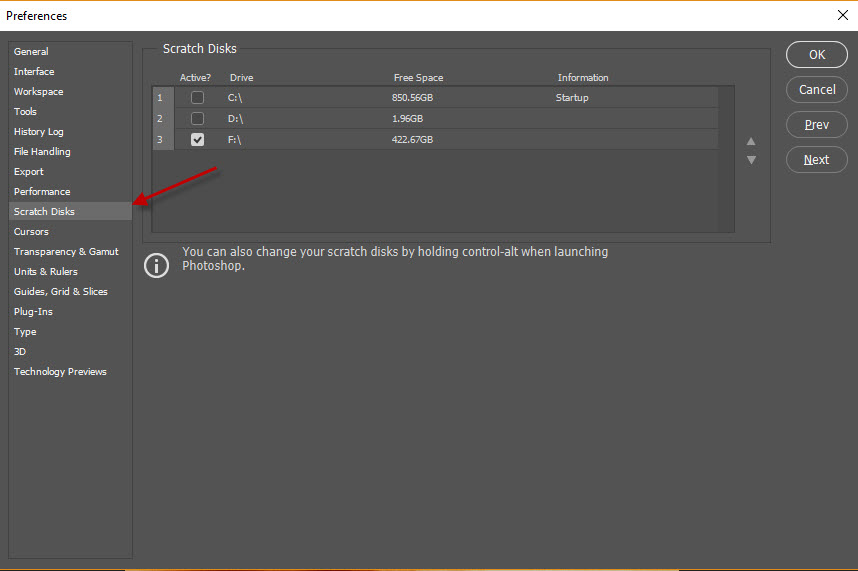Enable the C:\ drive as scratch disk

[198, 98]
